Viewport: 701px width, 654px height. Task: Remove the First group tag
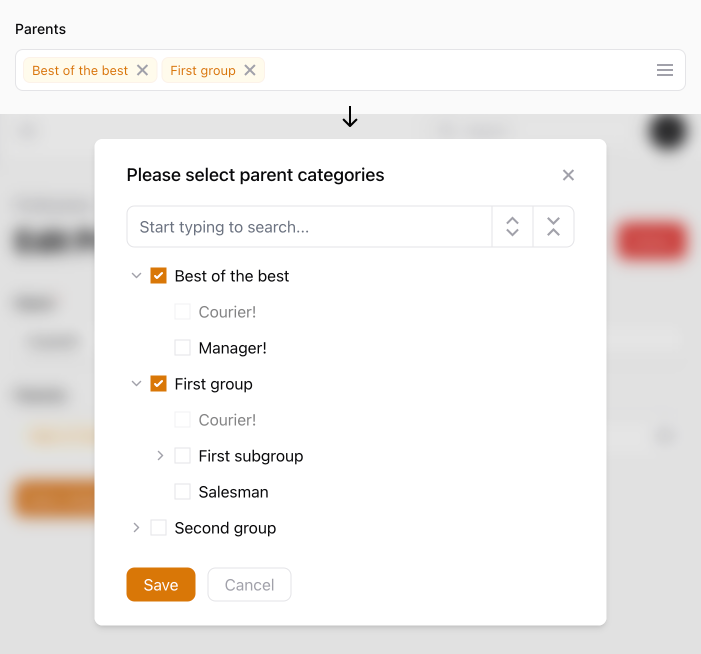point(250,70)
